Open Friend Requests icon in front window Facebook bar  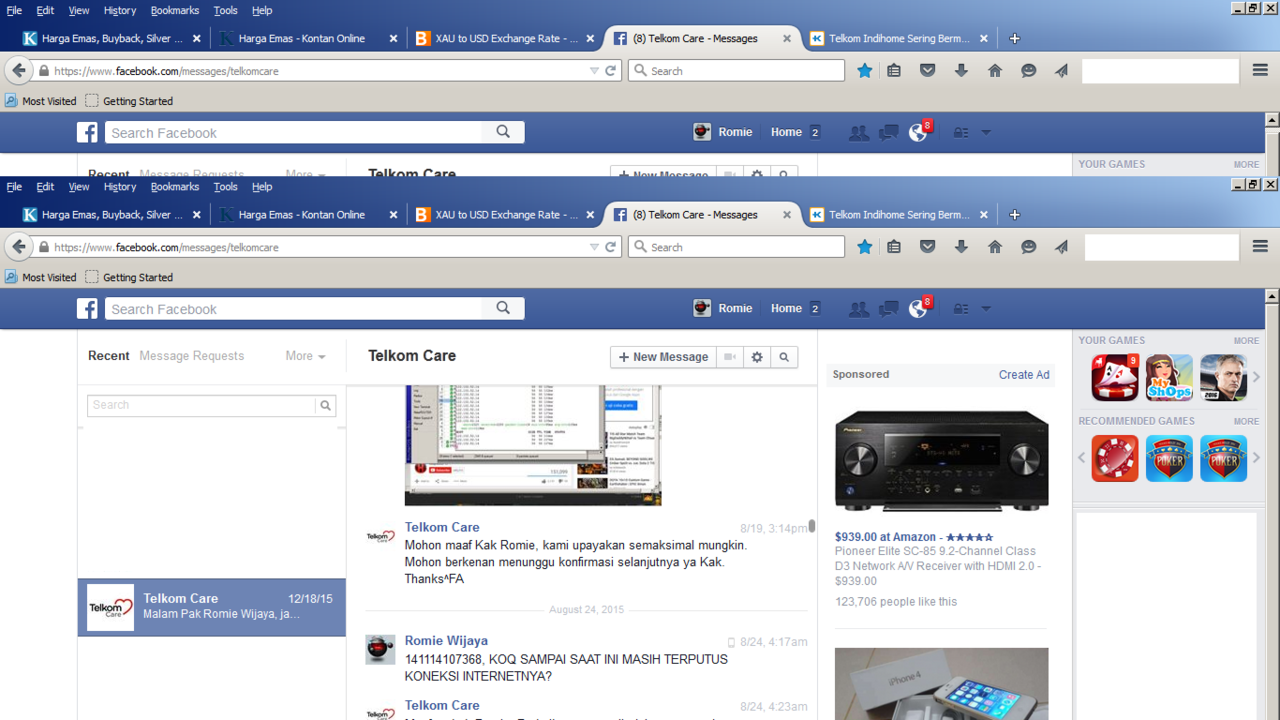(x=858, y=309)
